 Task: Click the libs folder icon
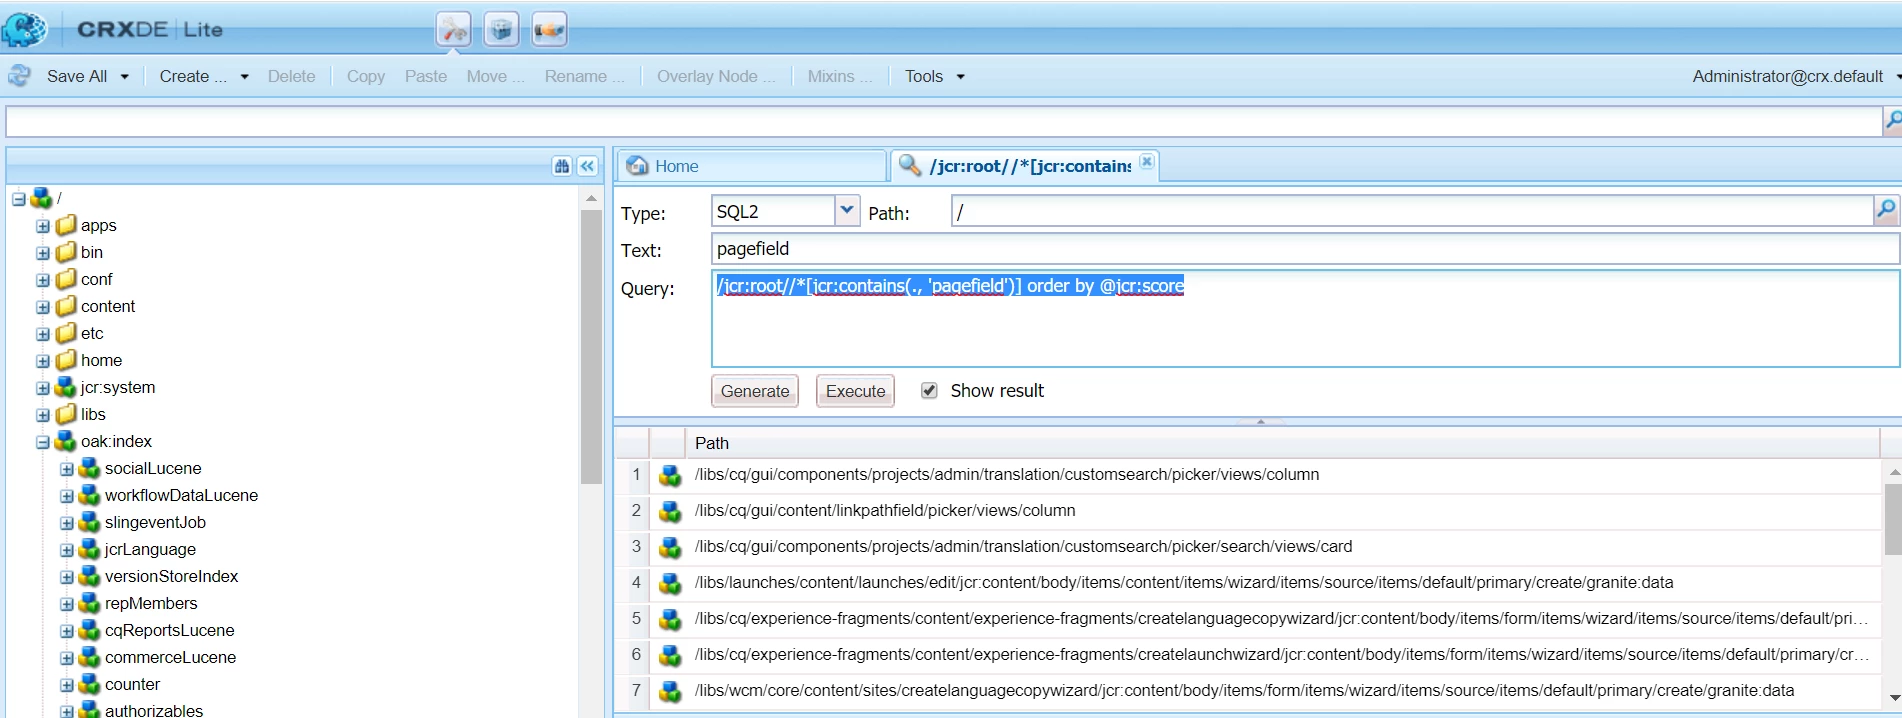tap(66, 414)
